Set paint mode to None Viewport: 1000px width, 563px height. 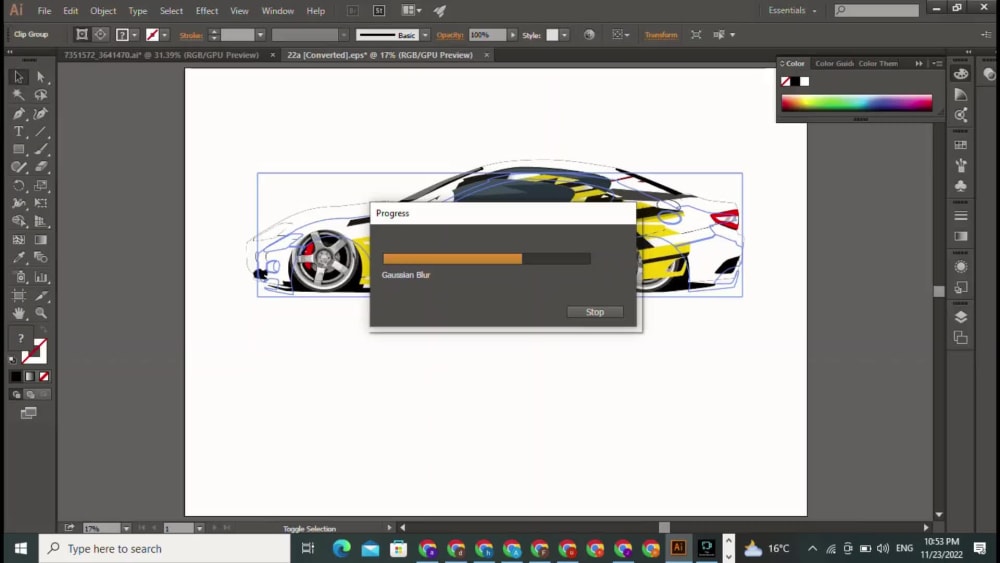44,377
